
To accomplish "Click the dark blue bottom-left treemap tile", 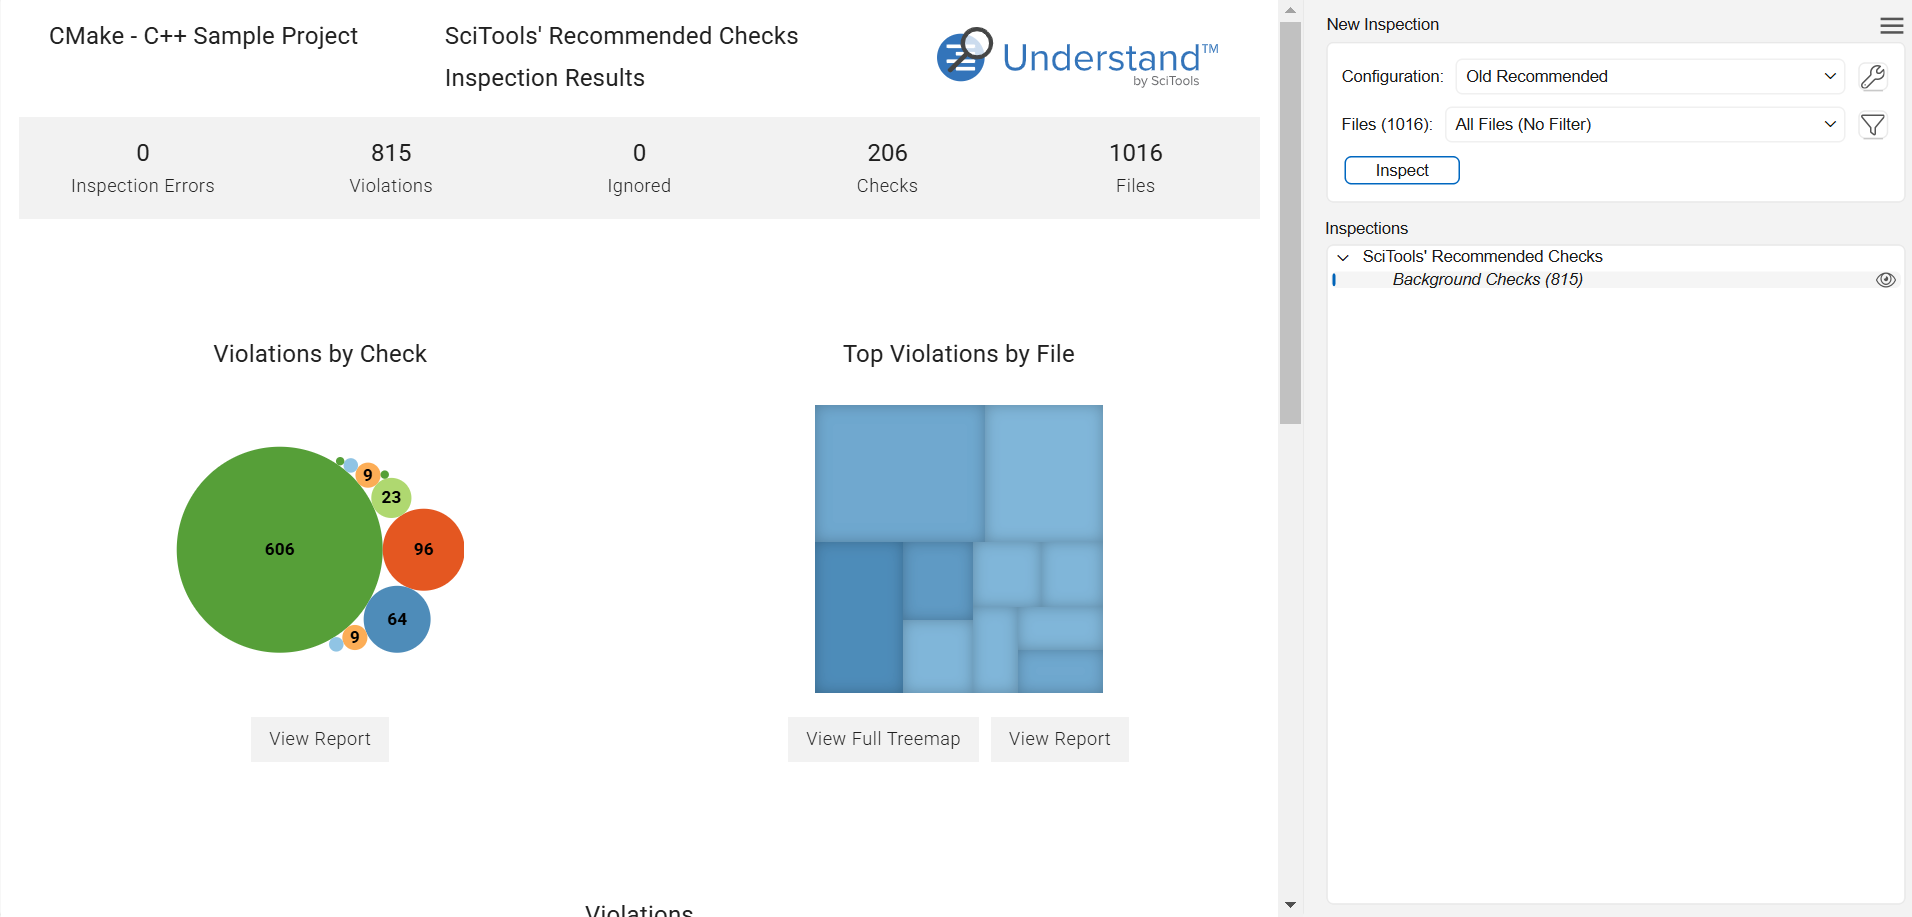I will (x=858, y=617).
